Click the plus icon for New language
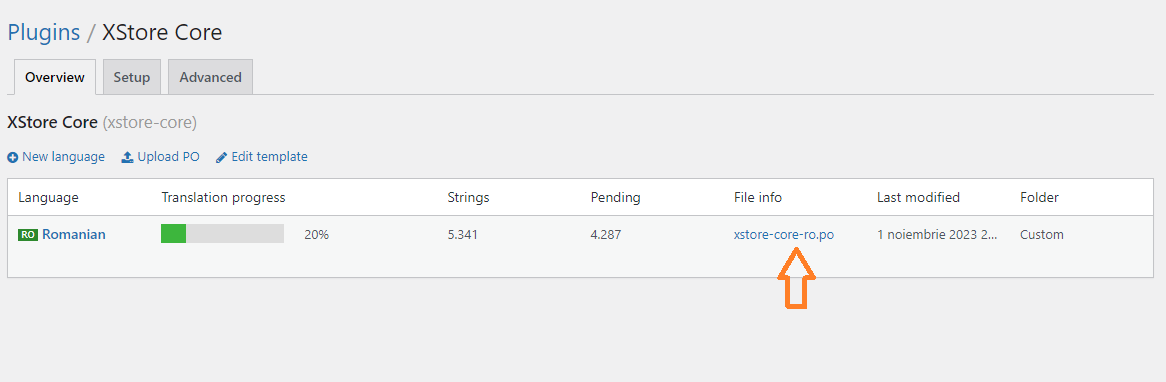1166x382 pixels. (13, 158)
